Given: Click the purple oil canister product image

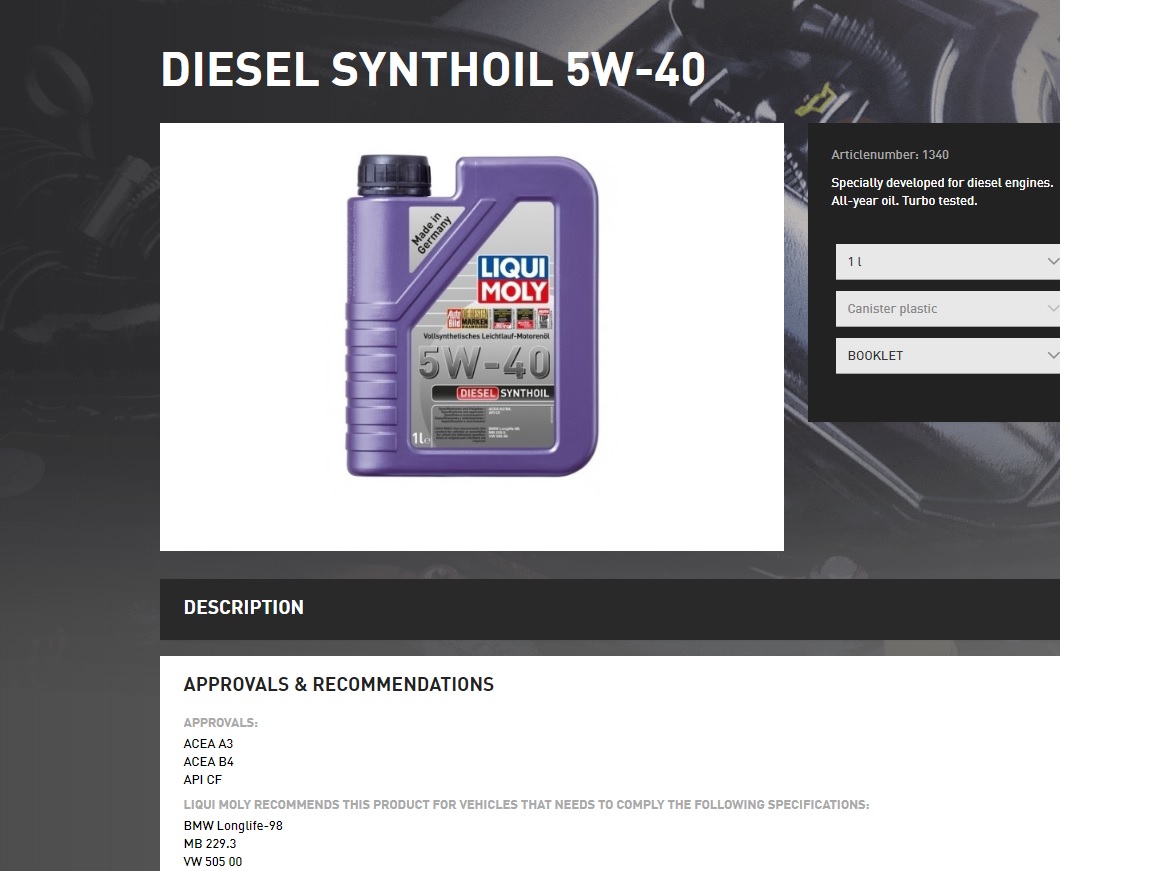Looking at the screenshot, I should click(472, 316).
